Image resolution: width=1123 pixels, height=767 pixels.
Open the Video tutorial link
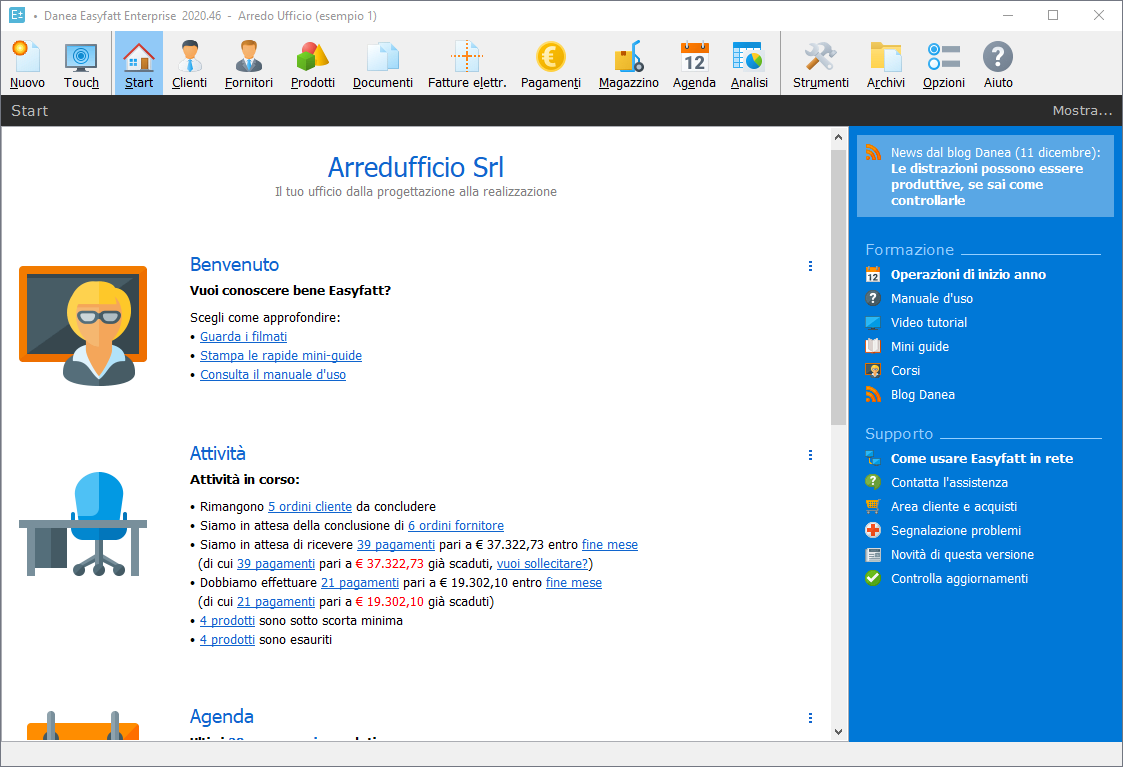pos(929,323)
